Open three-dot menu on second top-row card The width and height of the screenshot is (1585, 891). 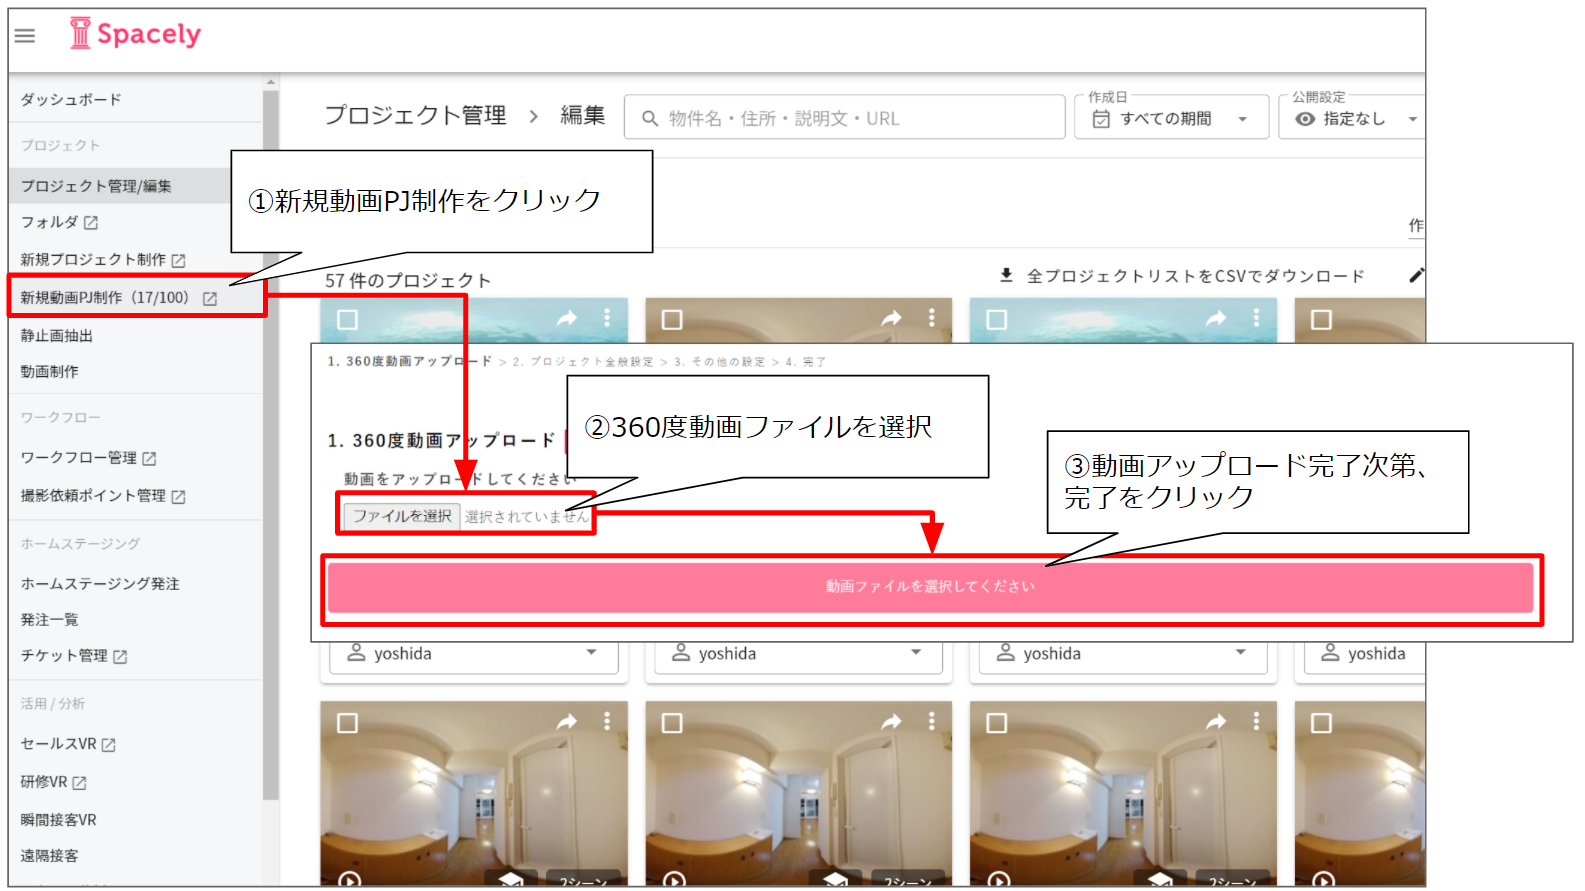pyautogui.click(x=932, y=318)
